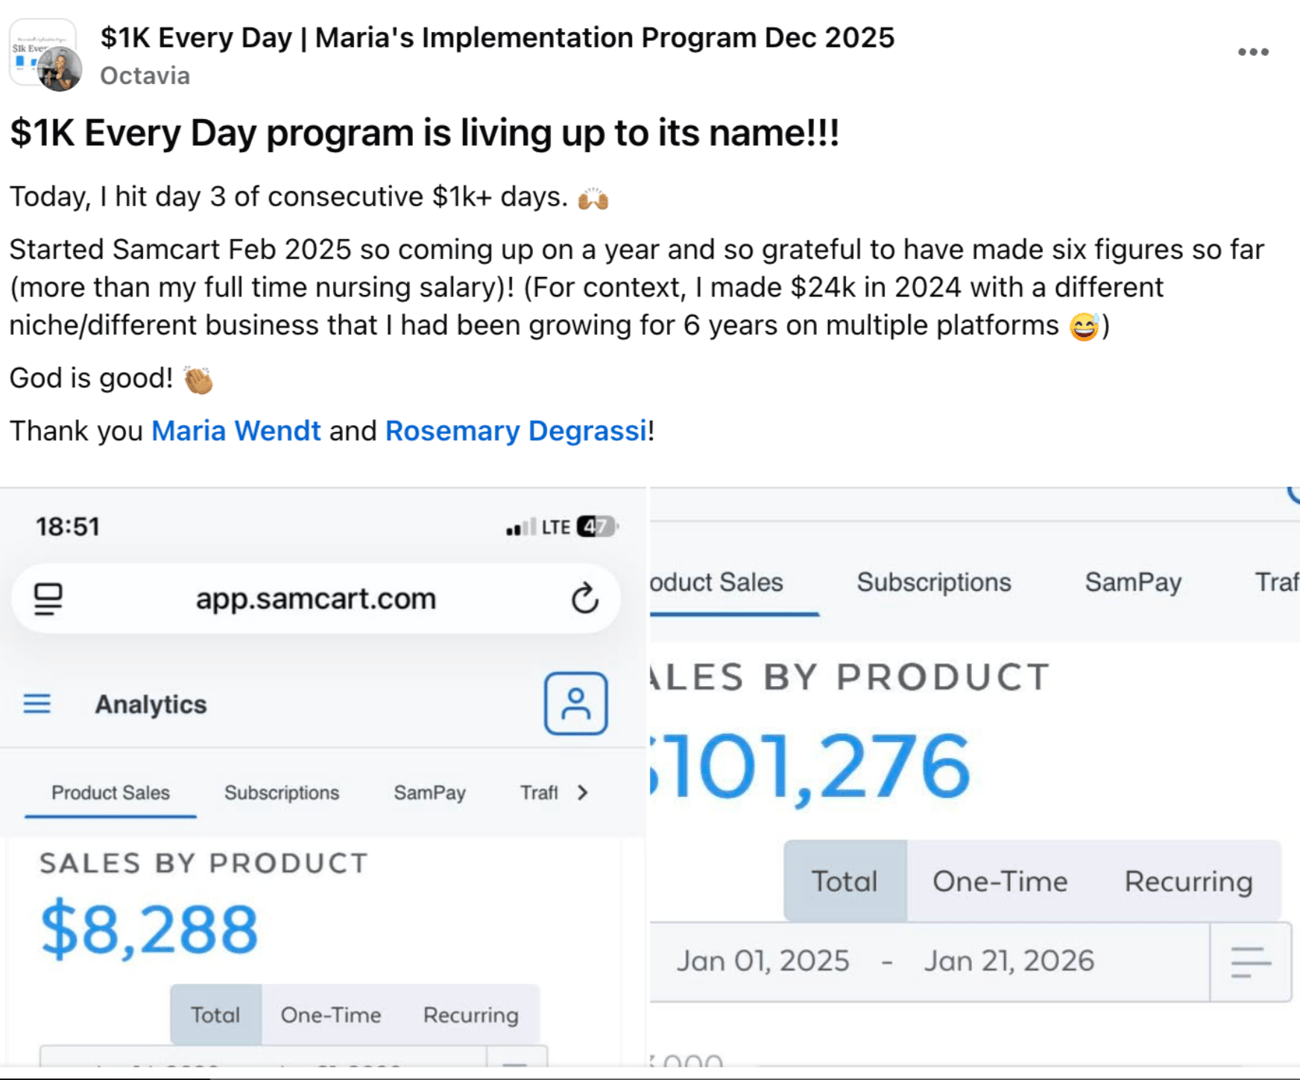Click the group name title link
The height and width of the screenshot is (1080, 1300).
pos(497,38)
